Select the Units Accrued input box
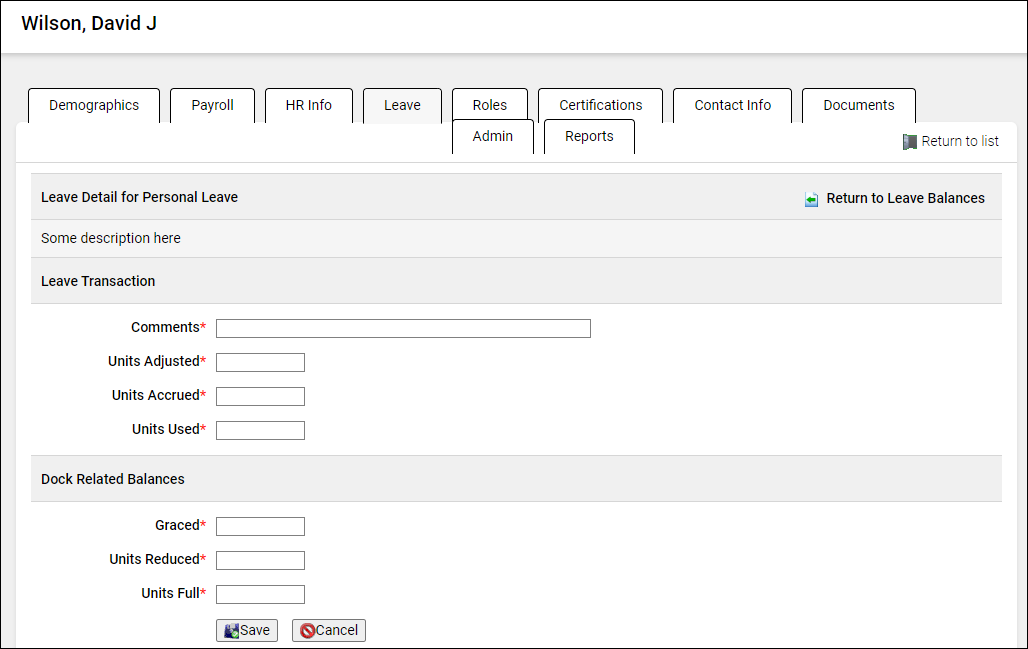 (x=260, y=396)
